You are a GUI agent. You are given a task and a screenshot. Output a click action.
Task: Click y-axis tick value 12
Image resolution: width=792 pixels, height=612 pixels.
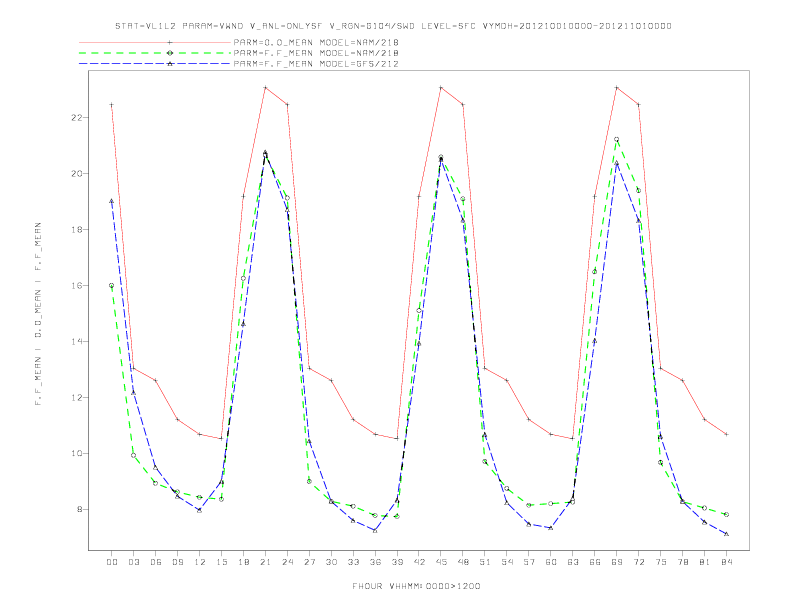coord(76,397)
